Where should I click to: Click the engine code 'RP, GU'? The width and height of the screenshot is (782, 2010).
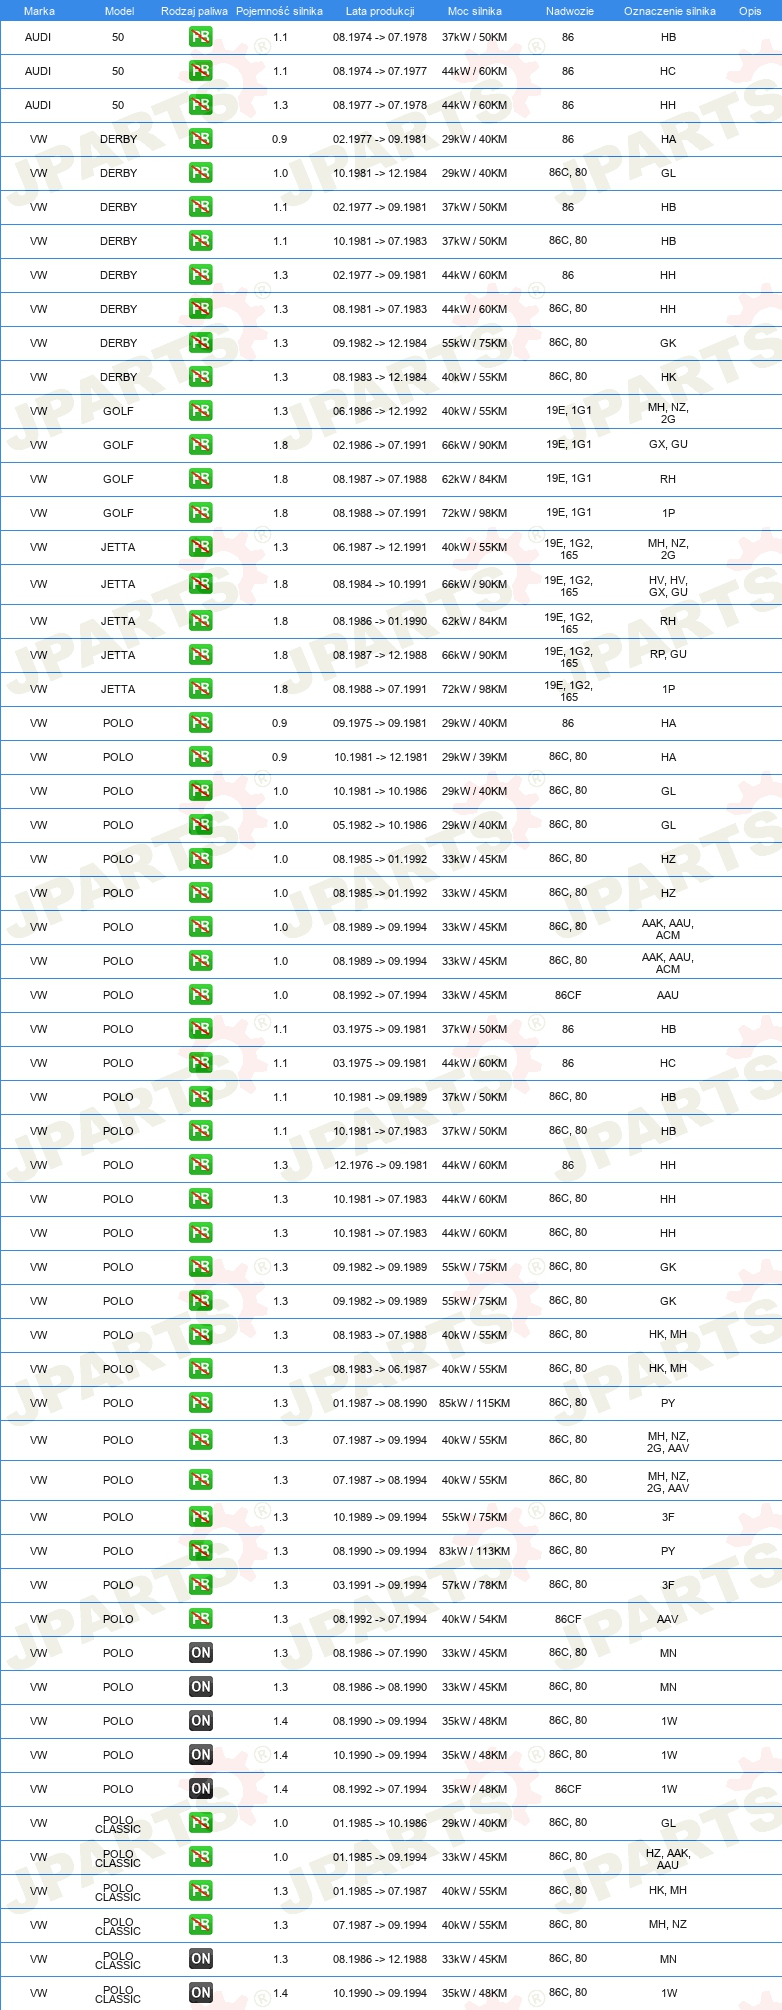tap(668, 654)
